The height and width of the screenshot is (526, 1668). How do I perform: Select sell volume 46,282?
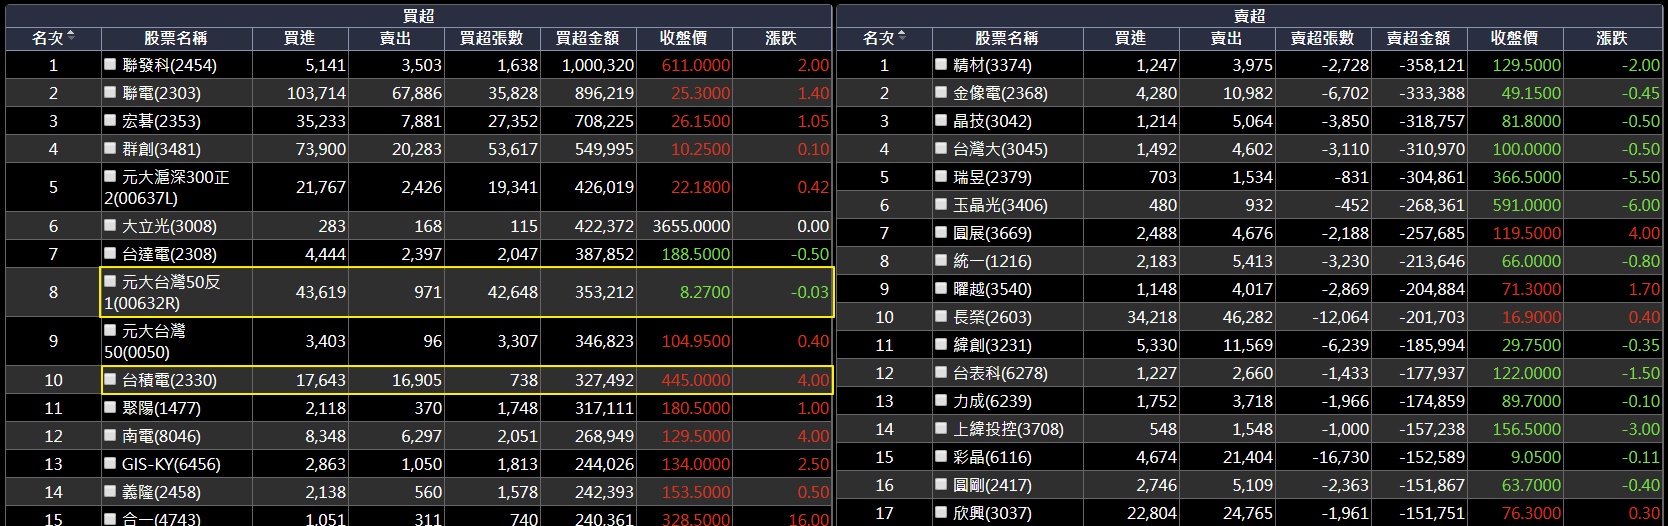pyautogui.click(x=1248, y=316)
